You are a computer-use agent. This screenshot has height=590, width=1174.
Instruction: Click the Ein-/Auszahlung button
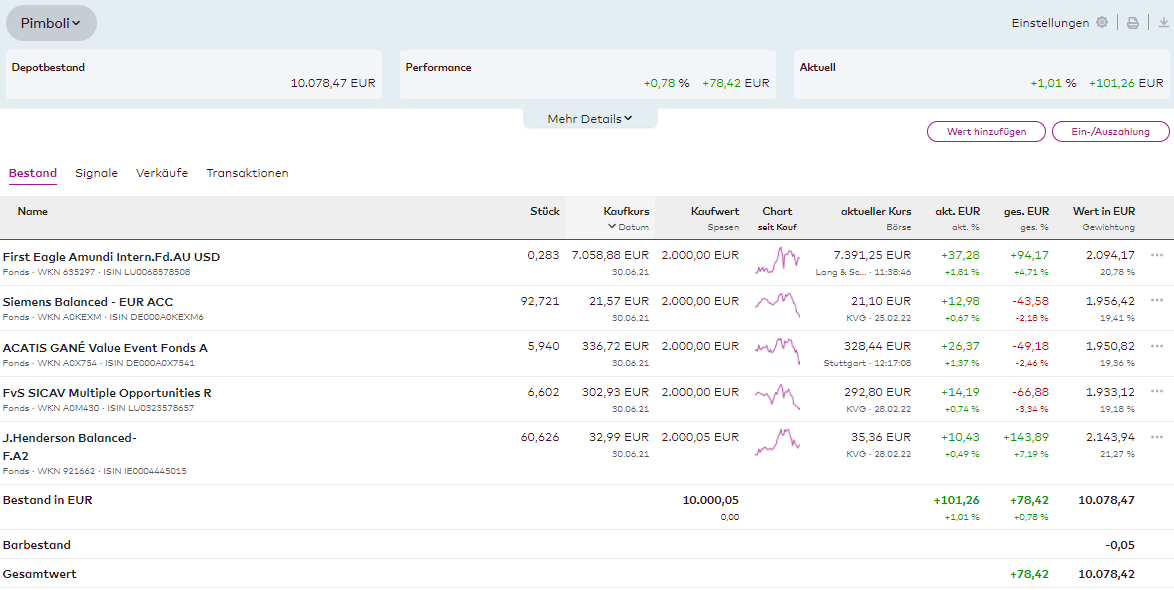[x=1110, y=132]
